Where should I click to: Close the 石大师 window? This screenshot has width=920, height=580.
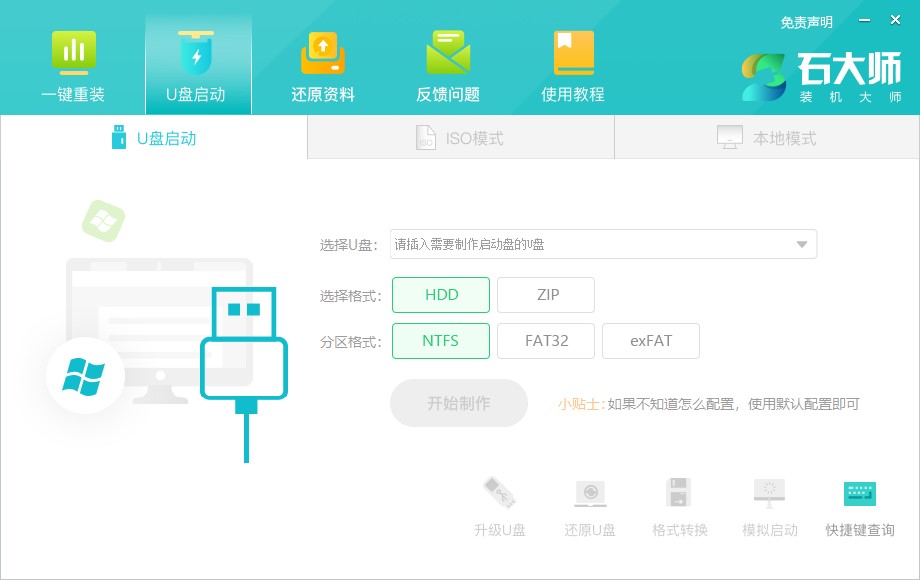click(895, 21)
